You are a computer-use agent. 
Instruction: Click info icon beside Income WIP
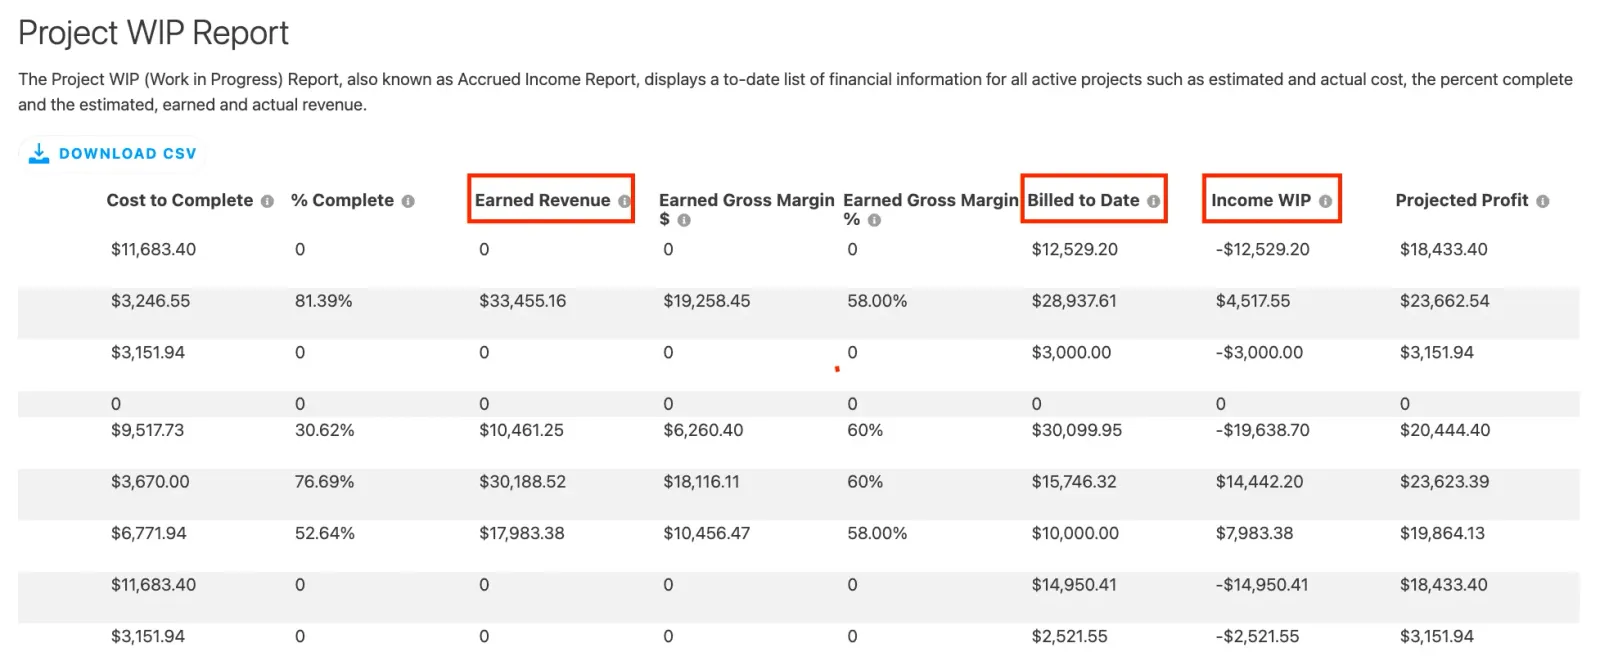[x=1325, y=201]
